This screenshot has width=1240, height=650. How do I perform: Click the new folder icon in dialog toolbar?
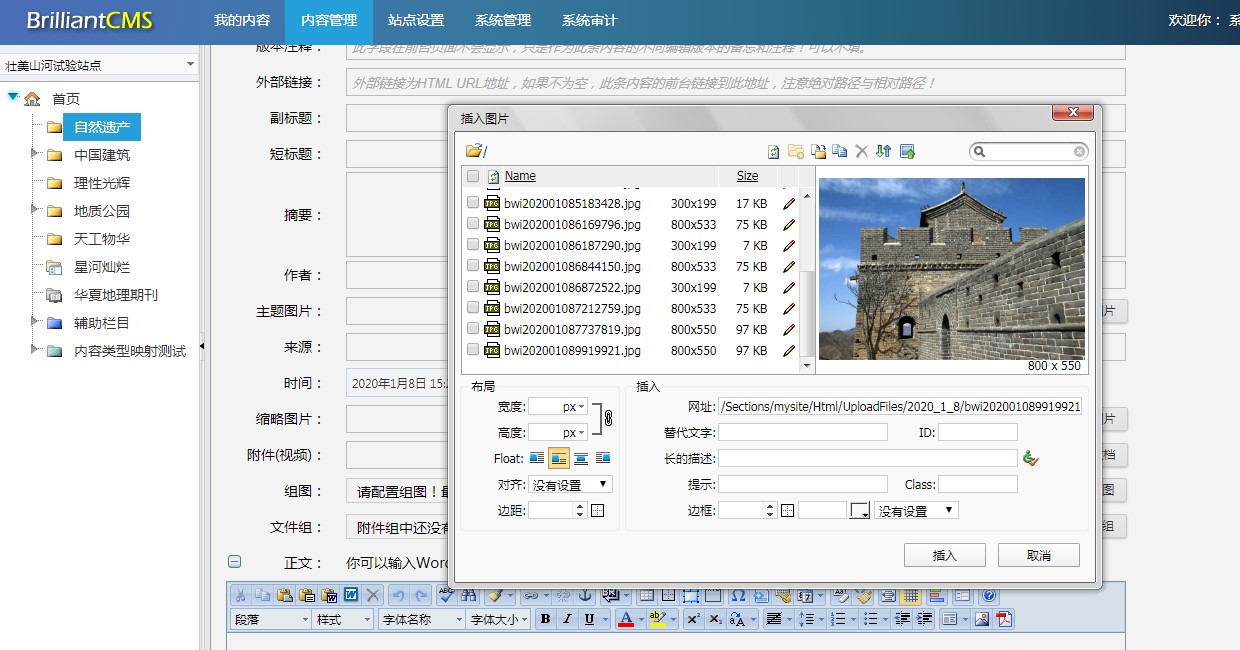tap(796, 152)
